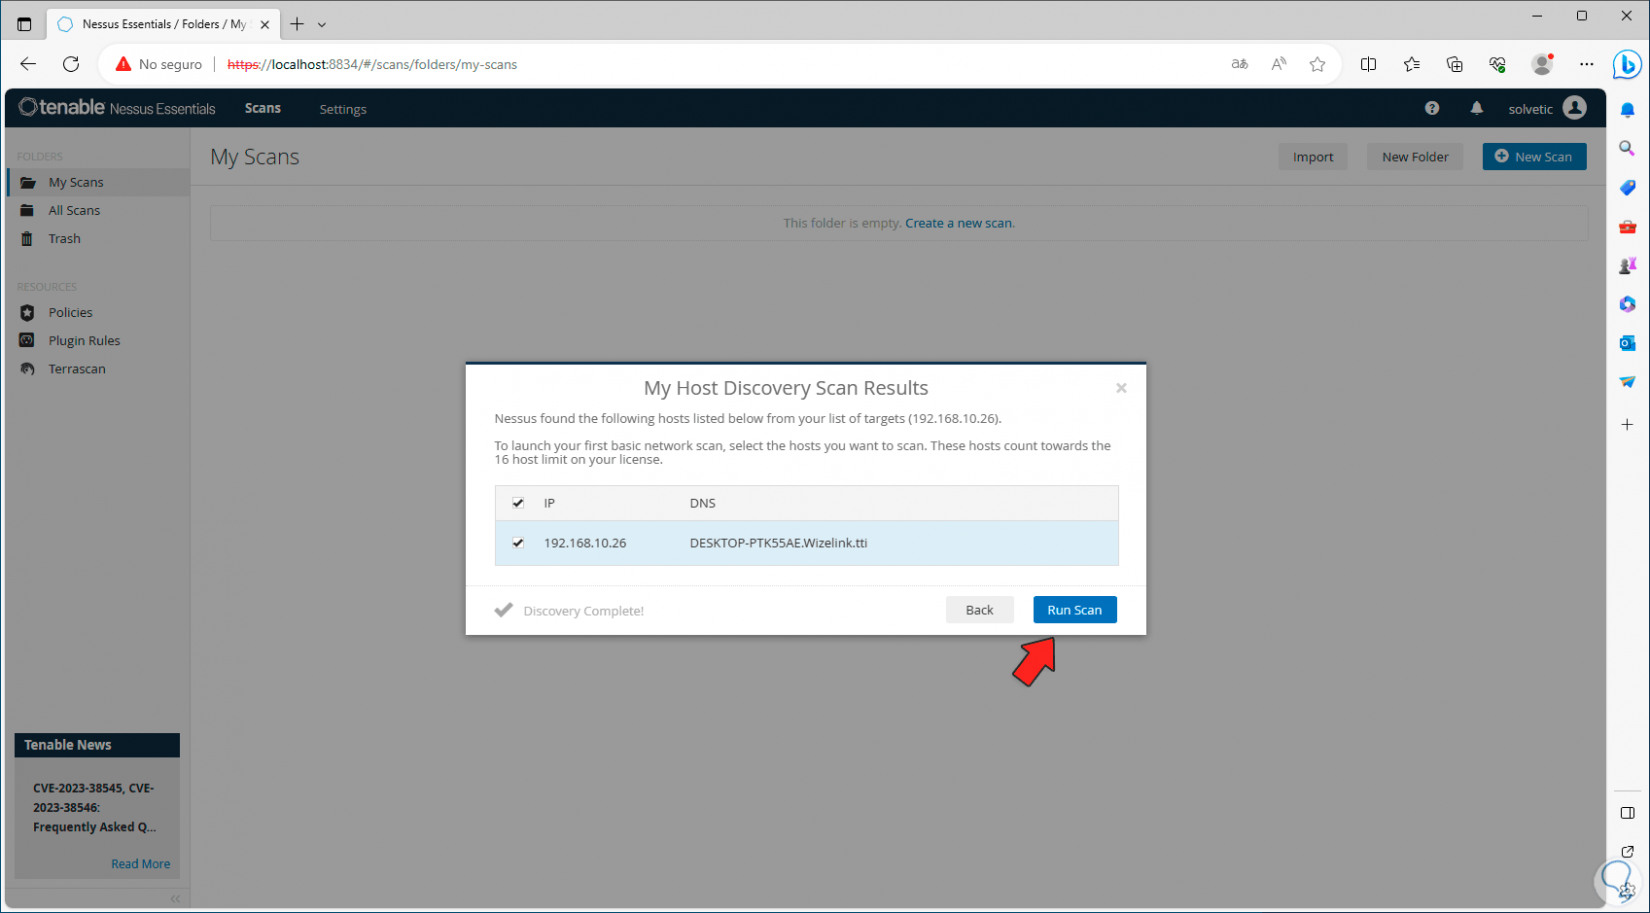Show Nessus notifications bell
Image resolution: width=1650 pixels, height=913 pixels.
tap(1476, 108)
